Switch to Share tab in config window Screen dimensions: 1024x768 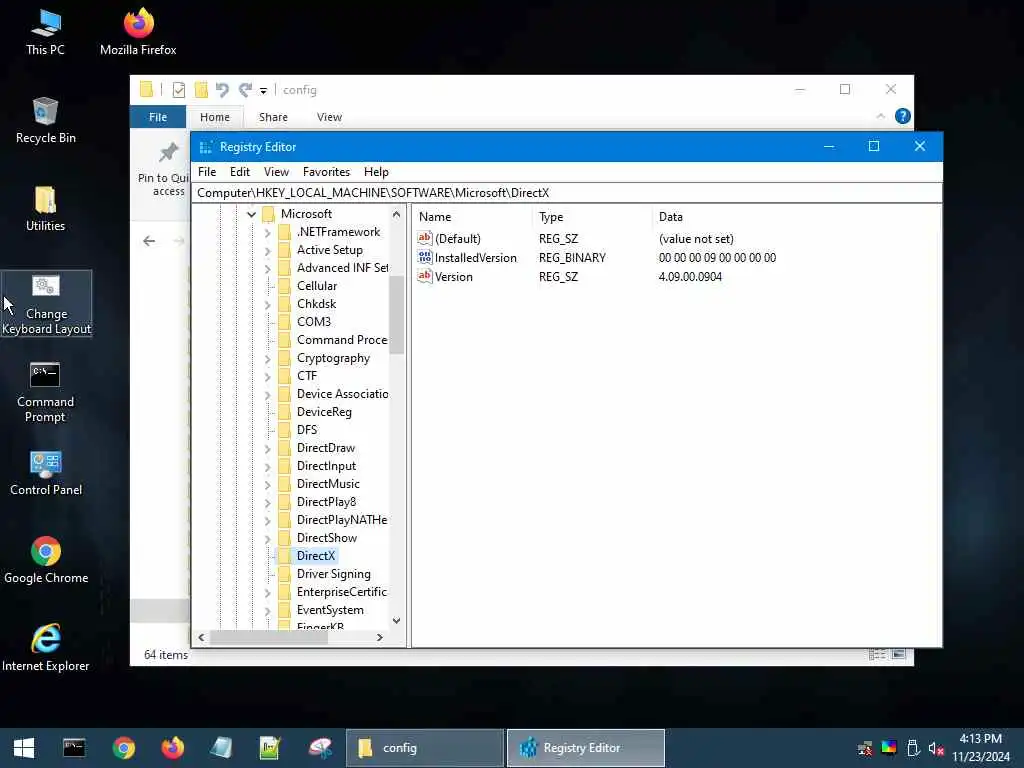[273, 117]
